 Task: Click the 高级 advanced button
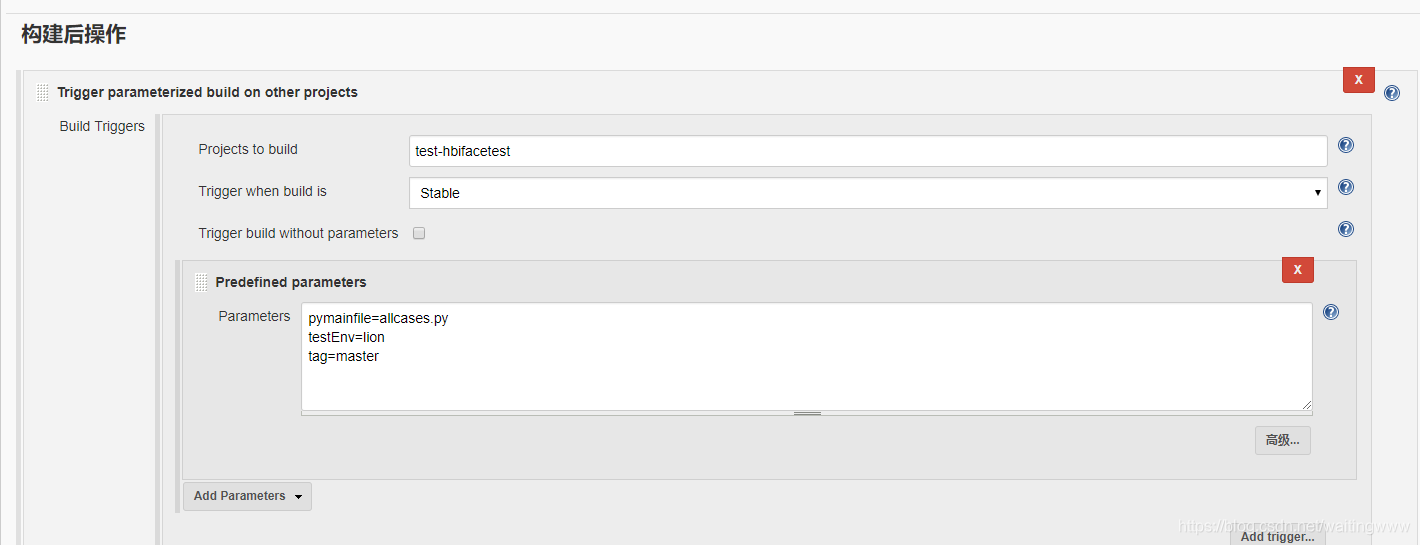pos(1282,440)
